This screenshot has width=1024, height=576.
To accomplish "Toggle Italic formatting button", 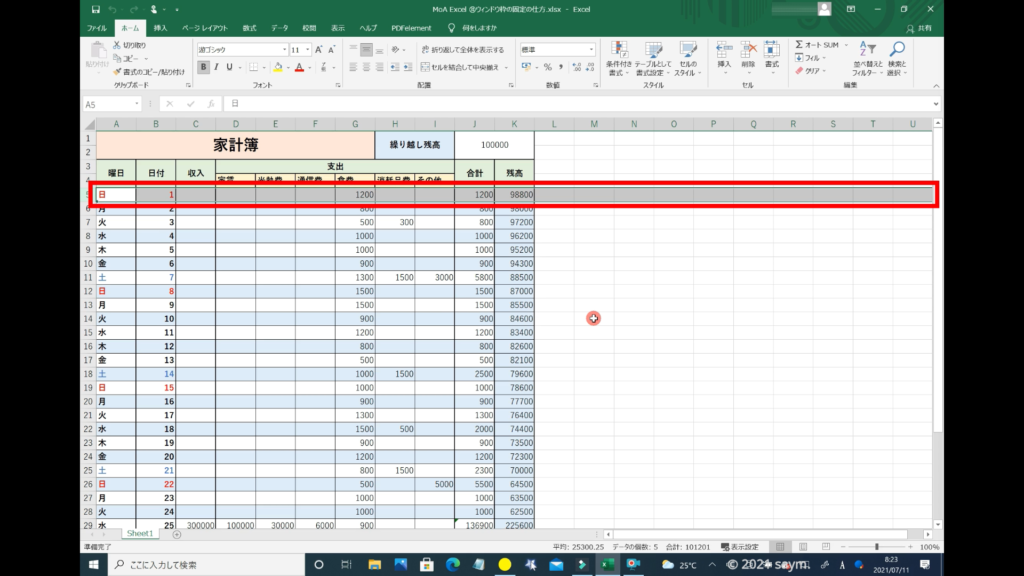I will 216,67.
